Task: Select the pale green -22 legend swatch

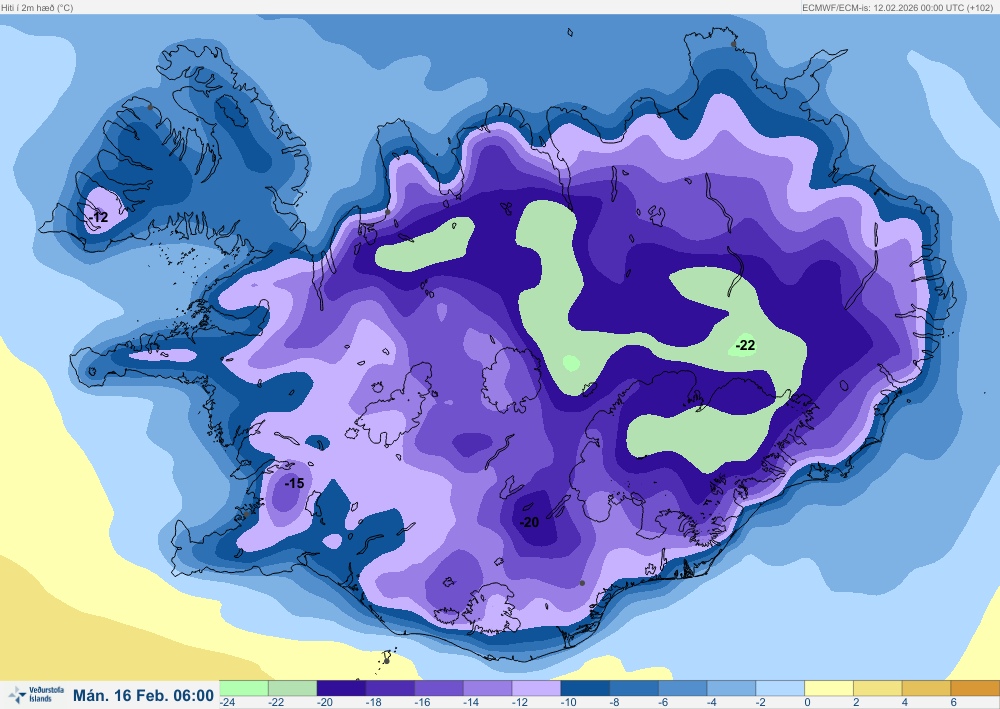Action: (x=292, y=688)
